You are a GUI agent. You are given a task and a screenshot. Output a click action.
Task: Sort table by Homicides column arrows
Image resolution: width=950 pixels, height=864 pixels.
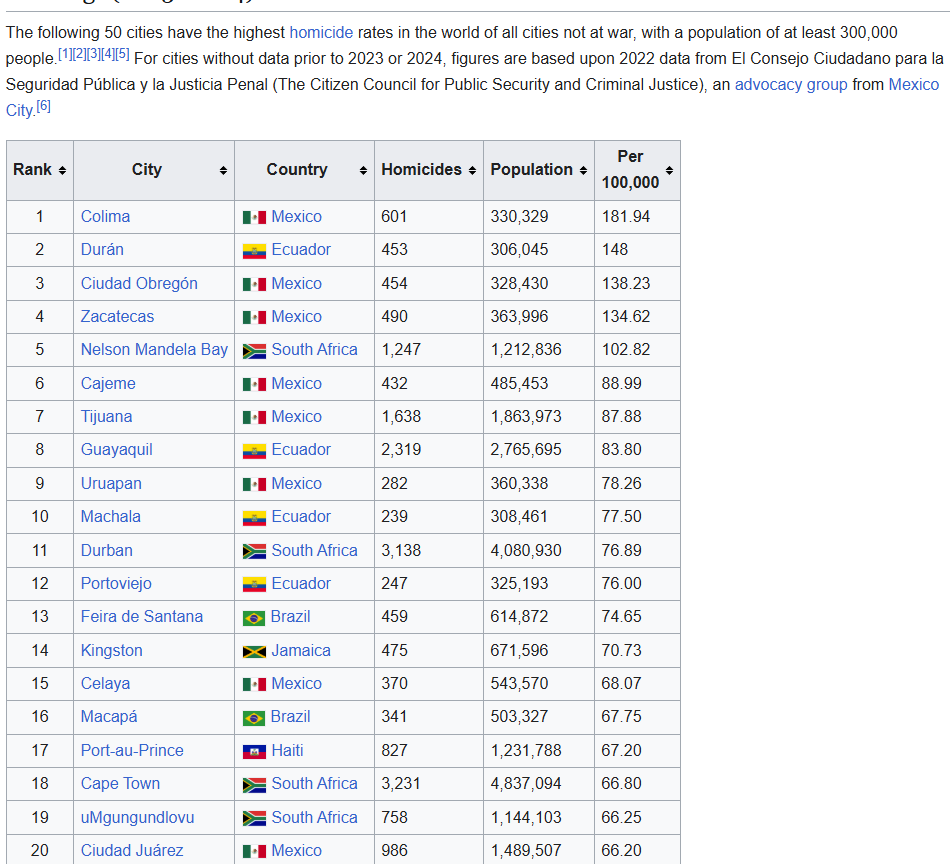tap(472, 171)
